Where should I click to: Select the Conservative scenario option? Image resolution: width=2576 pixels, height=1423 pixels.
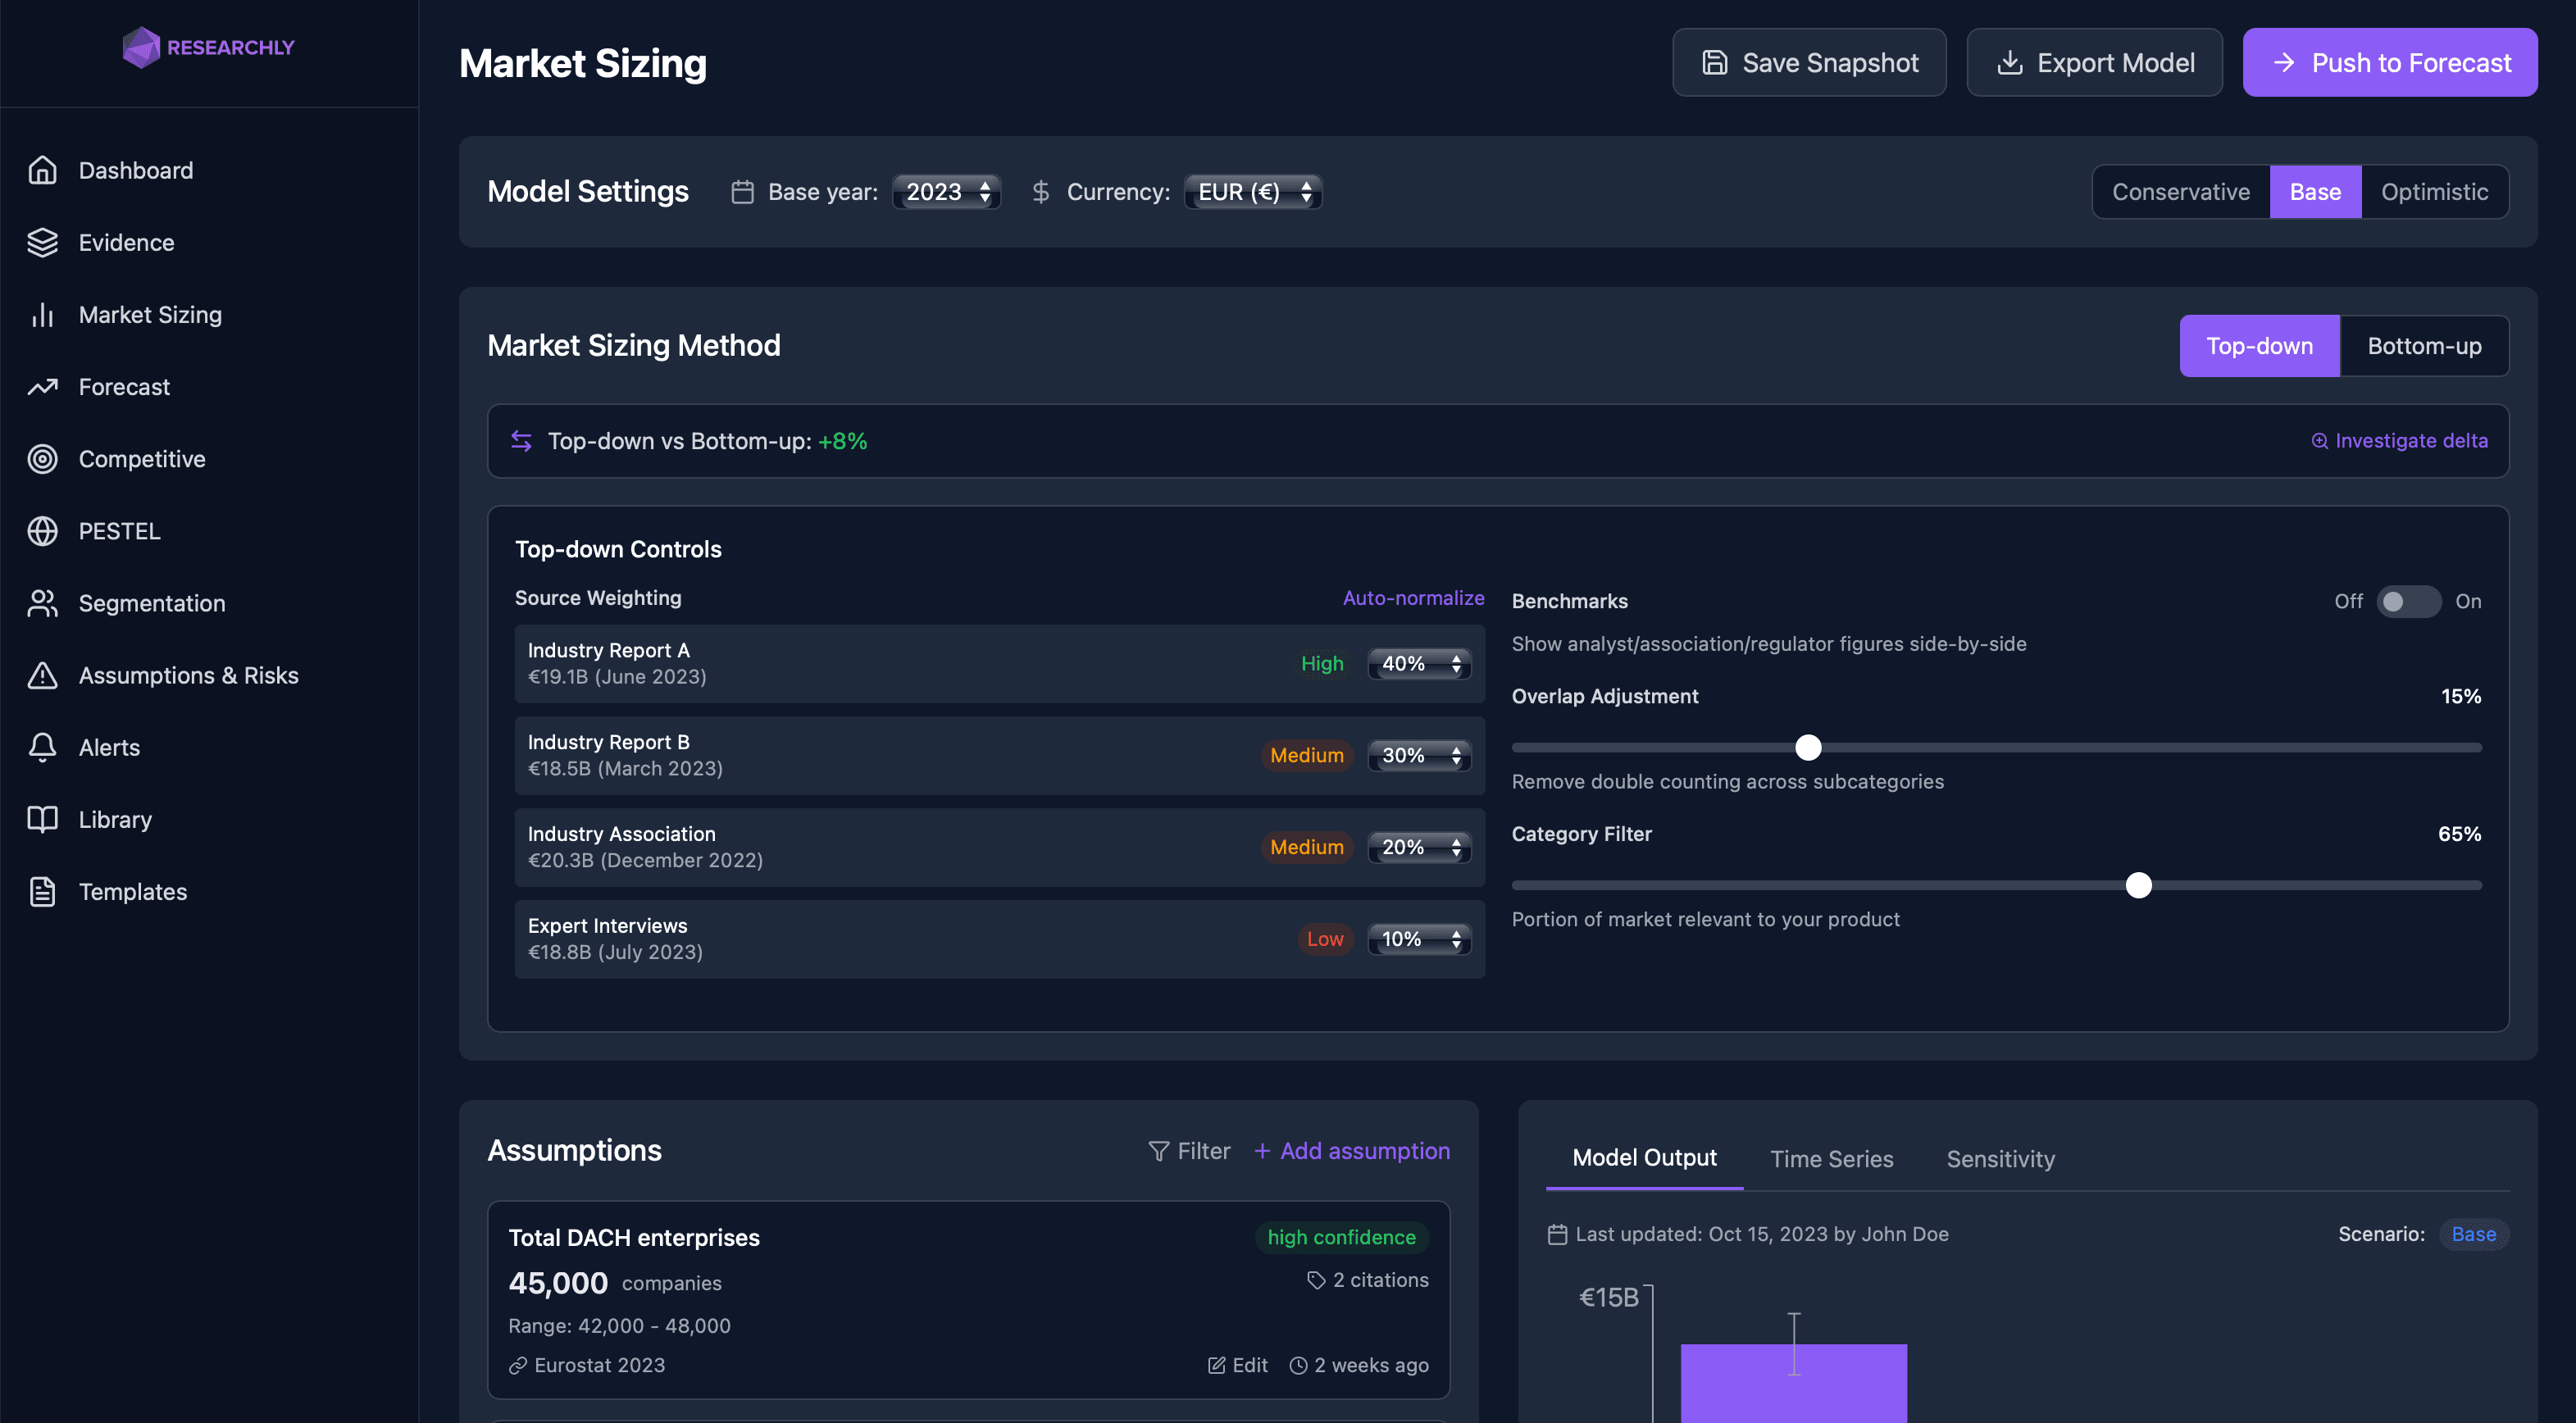tap(2180, 192)
